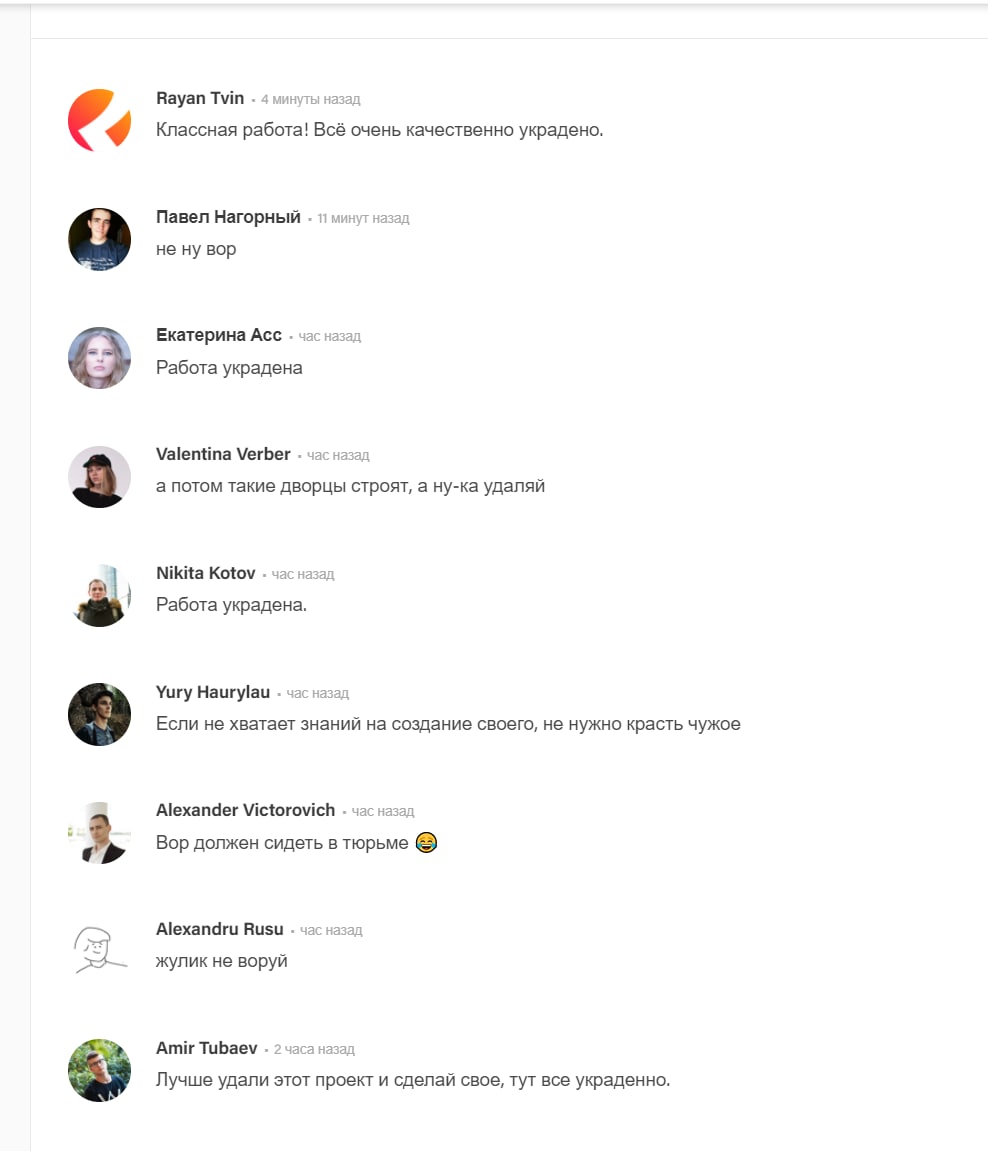Click the Valentina Verber username

pos(223,454)
